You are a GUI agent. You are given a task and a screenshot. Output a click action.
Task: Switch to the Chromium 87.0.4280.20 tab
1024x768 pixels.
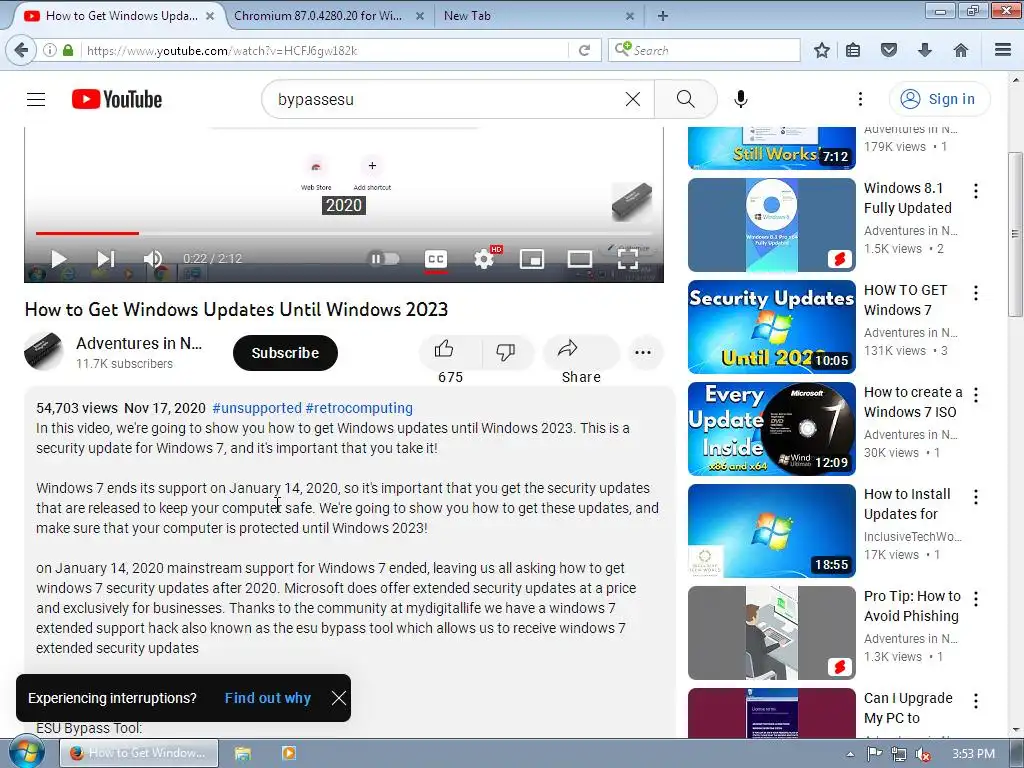coord(318,16)
